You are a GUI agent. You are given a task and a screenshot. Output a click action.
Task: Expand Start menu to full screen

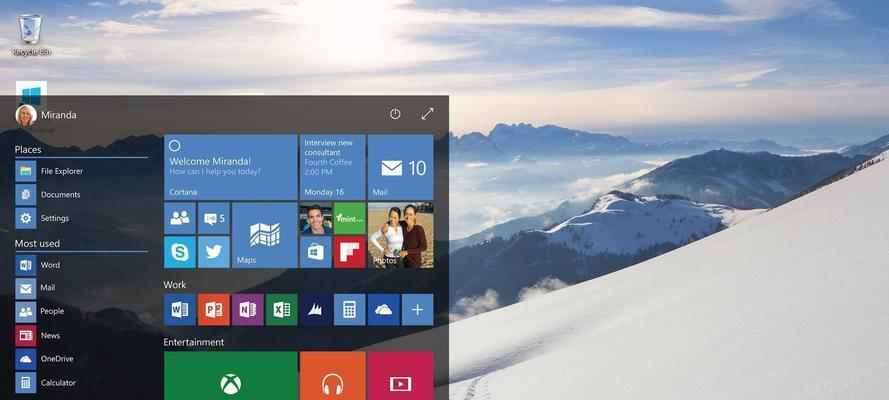(x=427, y=114)
